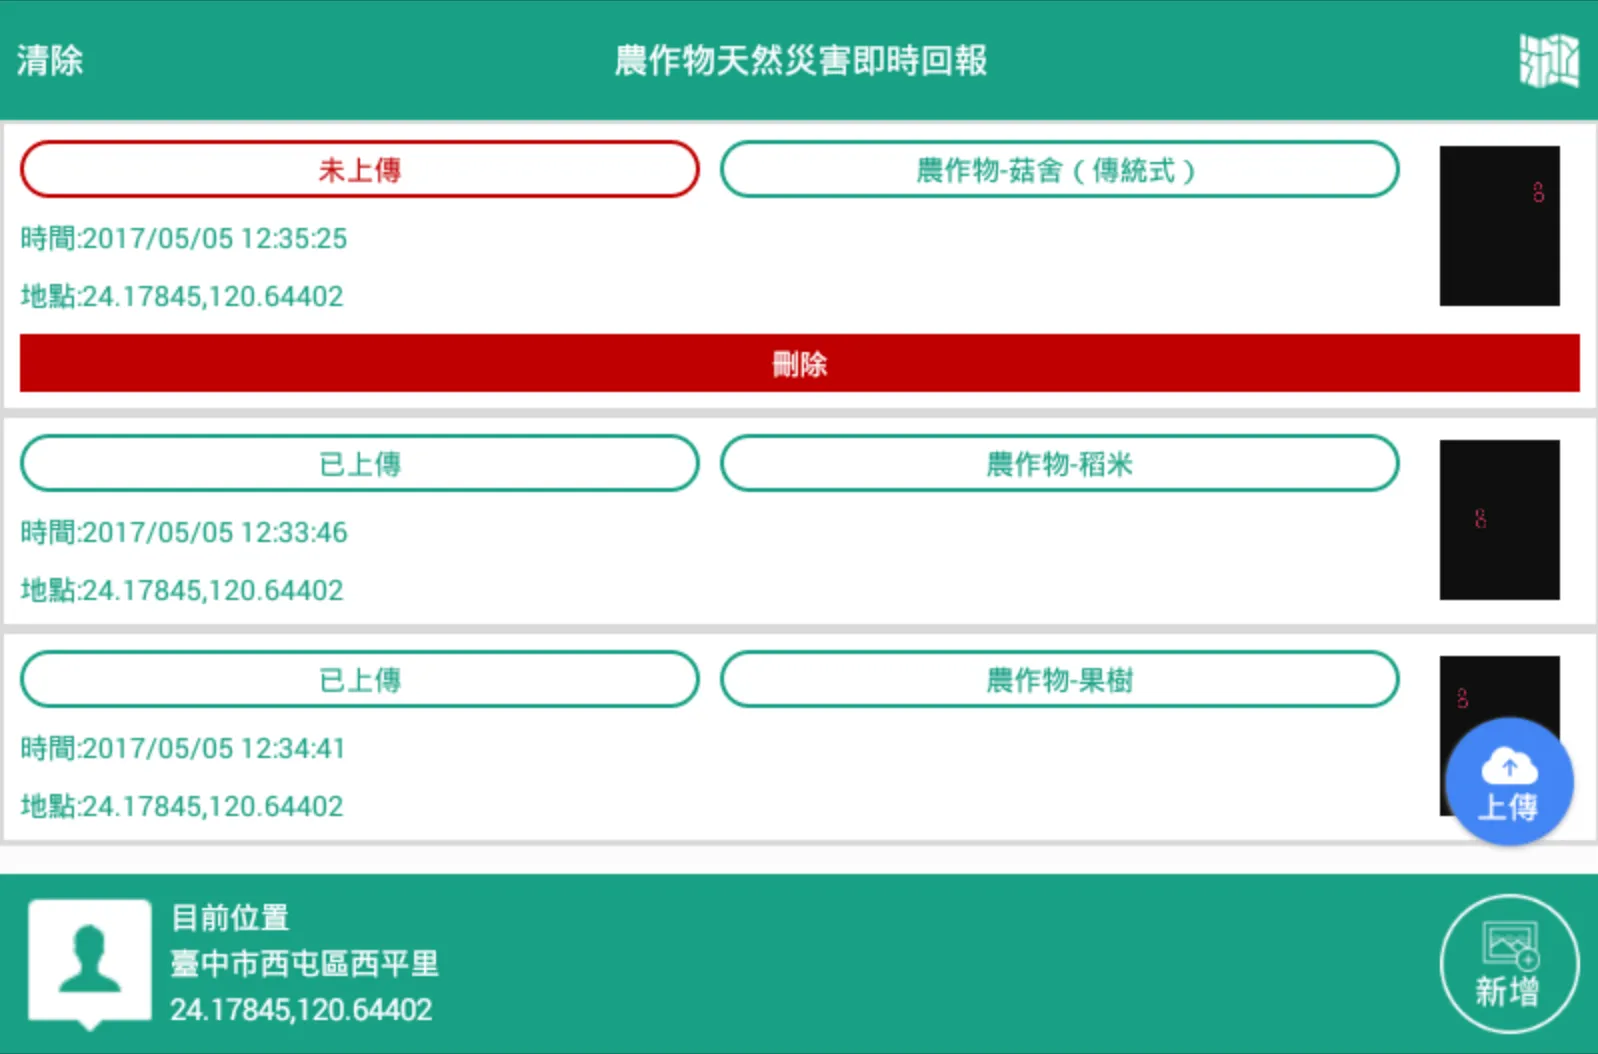Tap the 地點 coordinates in the 未上傳 entry
The height and width of the screenshot is (1054, 1598).
(182, 297)
